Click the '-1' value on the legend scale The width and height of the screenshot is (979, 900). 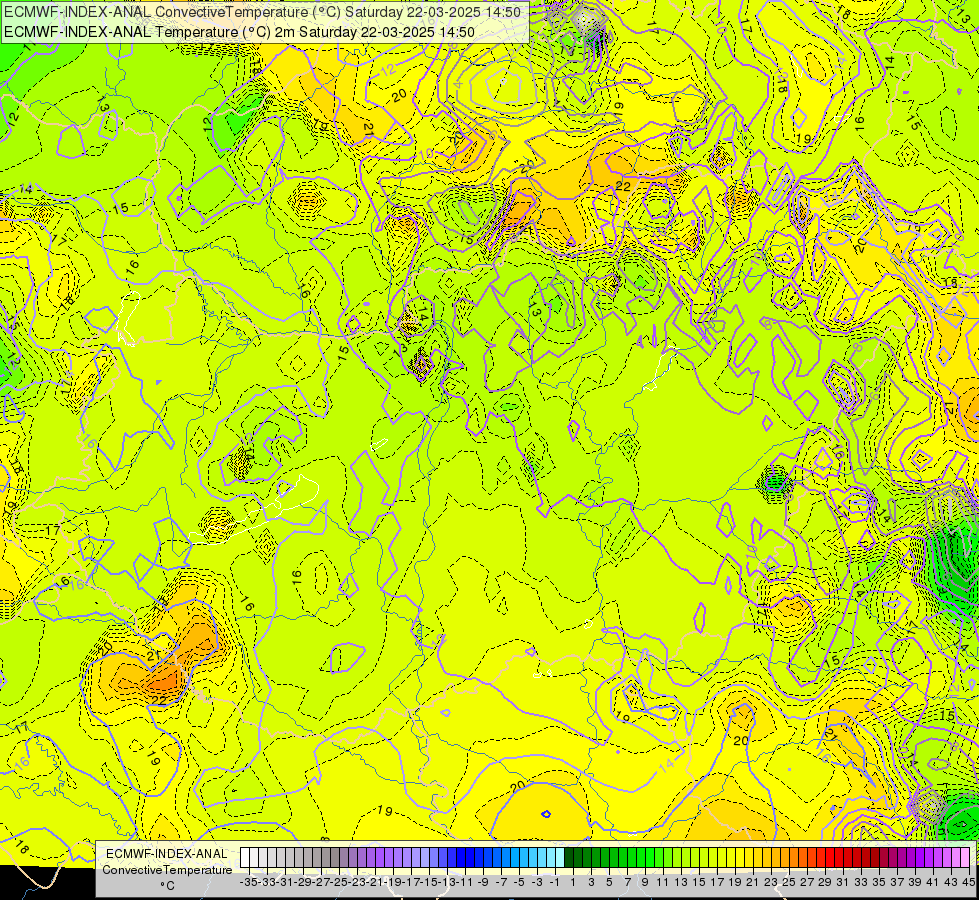pyautogui.click(x=555, y=883)
